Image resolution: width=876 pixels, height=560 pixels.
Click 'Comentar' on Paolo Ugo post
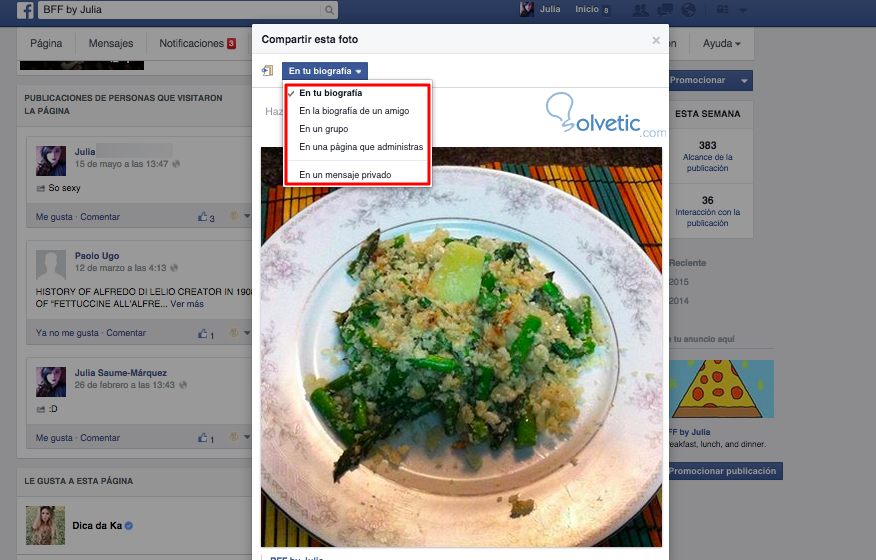126,333
